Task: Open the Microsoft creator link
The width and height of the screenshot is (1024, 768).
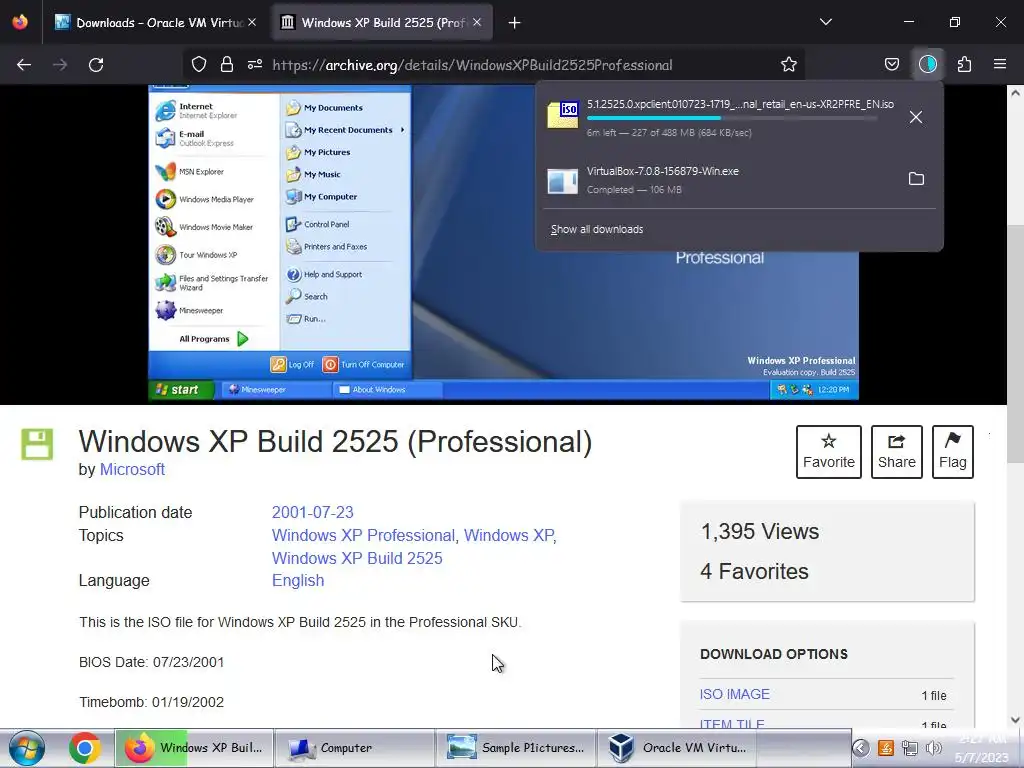Action: 132,470
